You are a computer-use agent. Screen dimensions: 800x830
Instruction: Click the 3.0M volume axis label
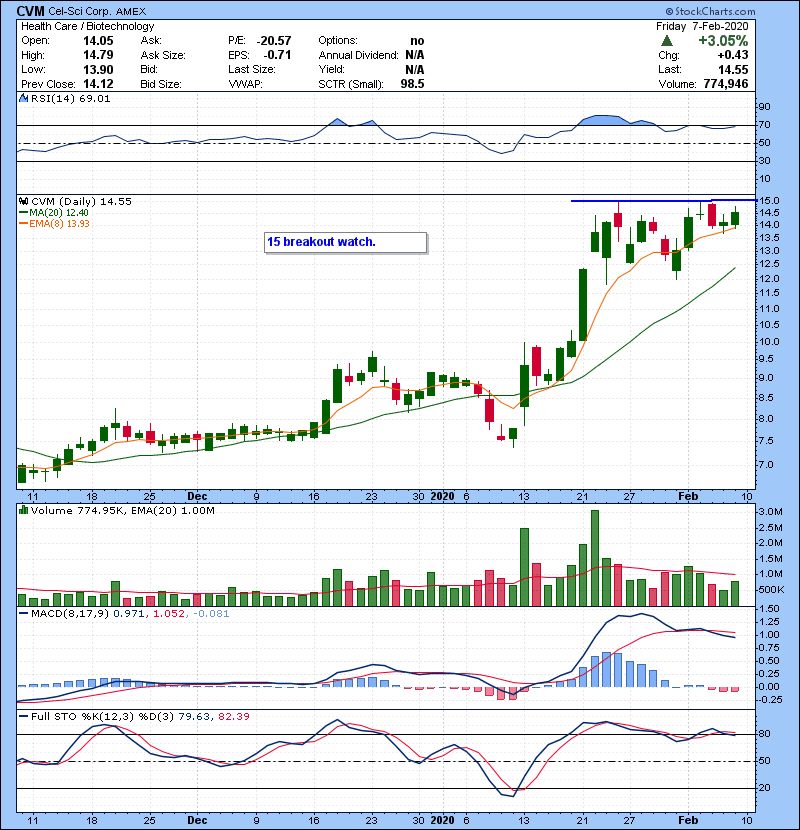pos(770,512)
